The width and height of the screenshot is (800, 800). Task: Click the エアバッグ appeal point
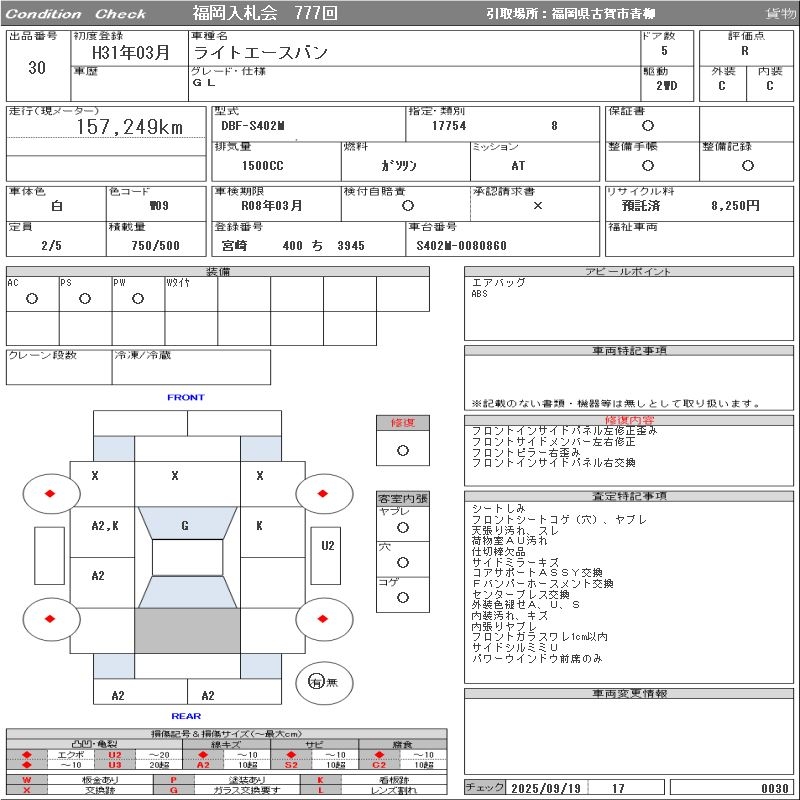point(498,283)
